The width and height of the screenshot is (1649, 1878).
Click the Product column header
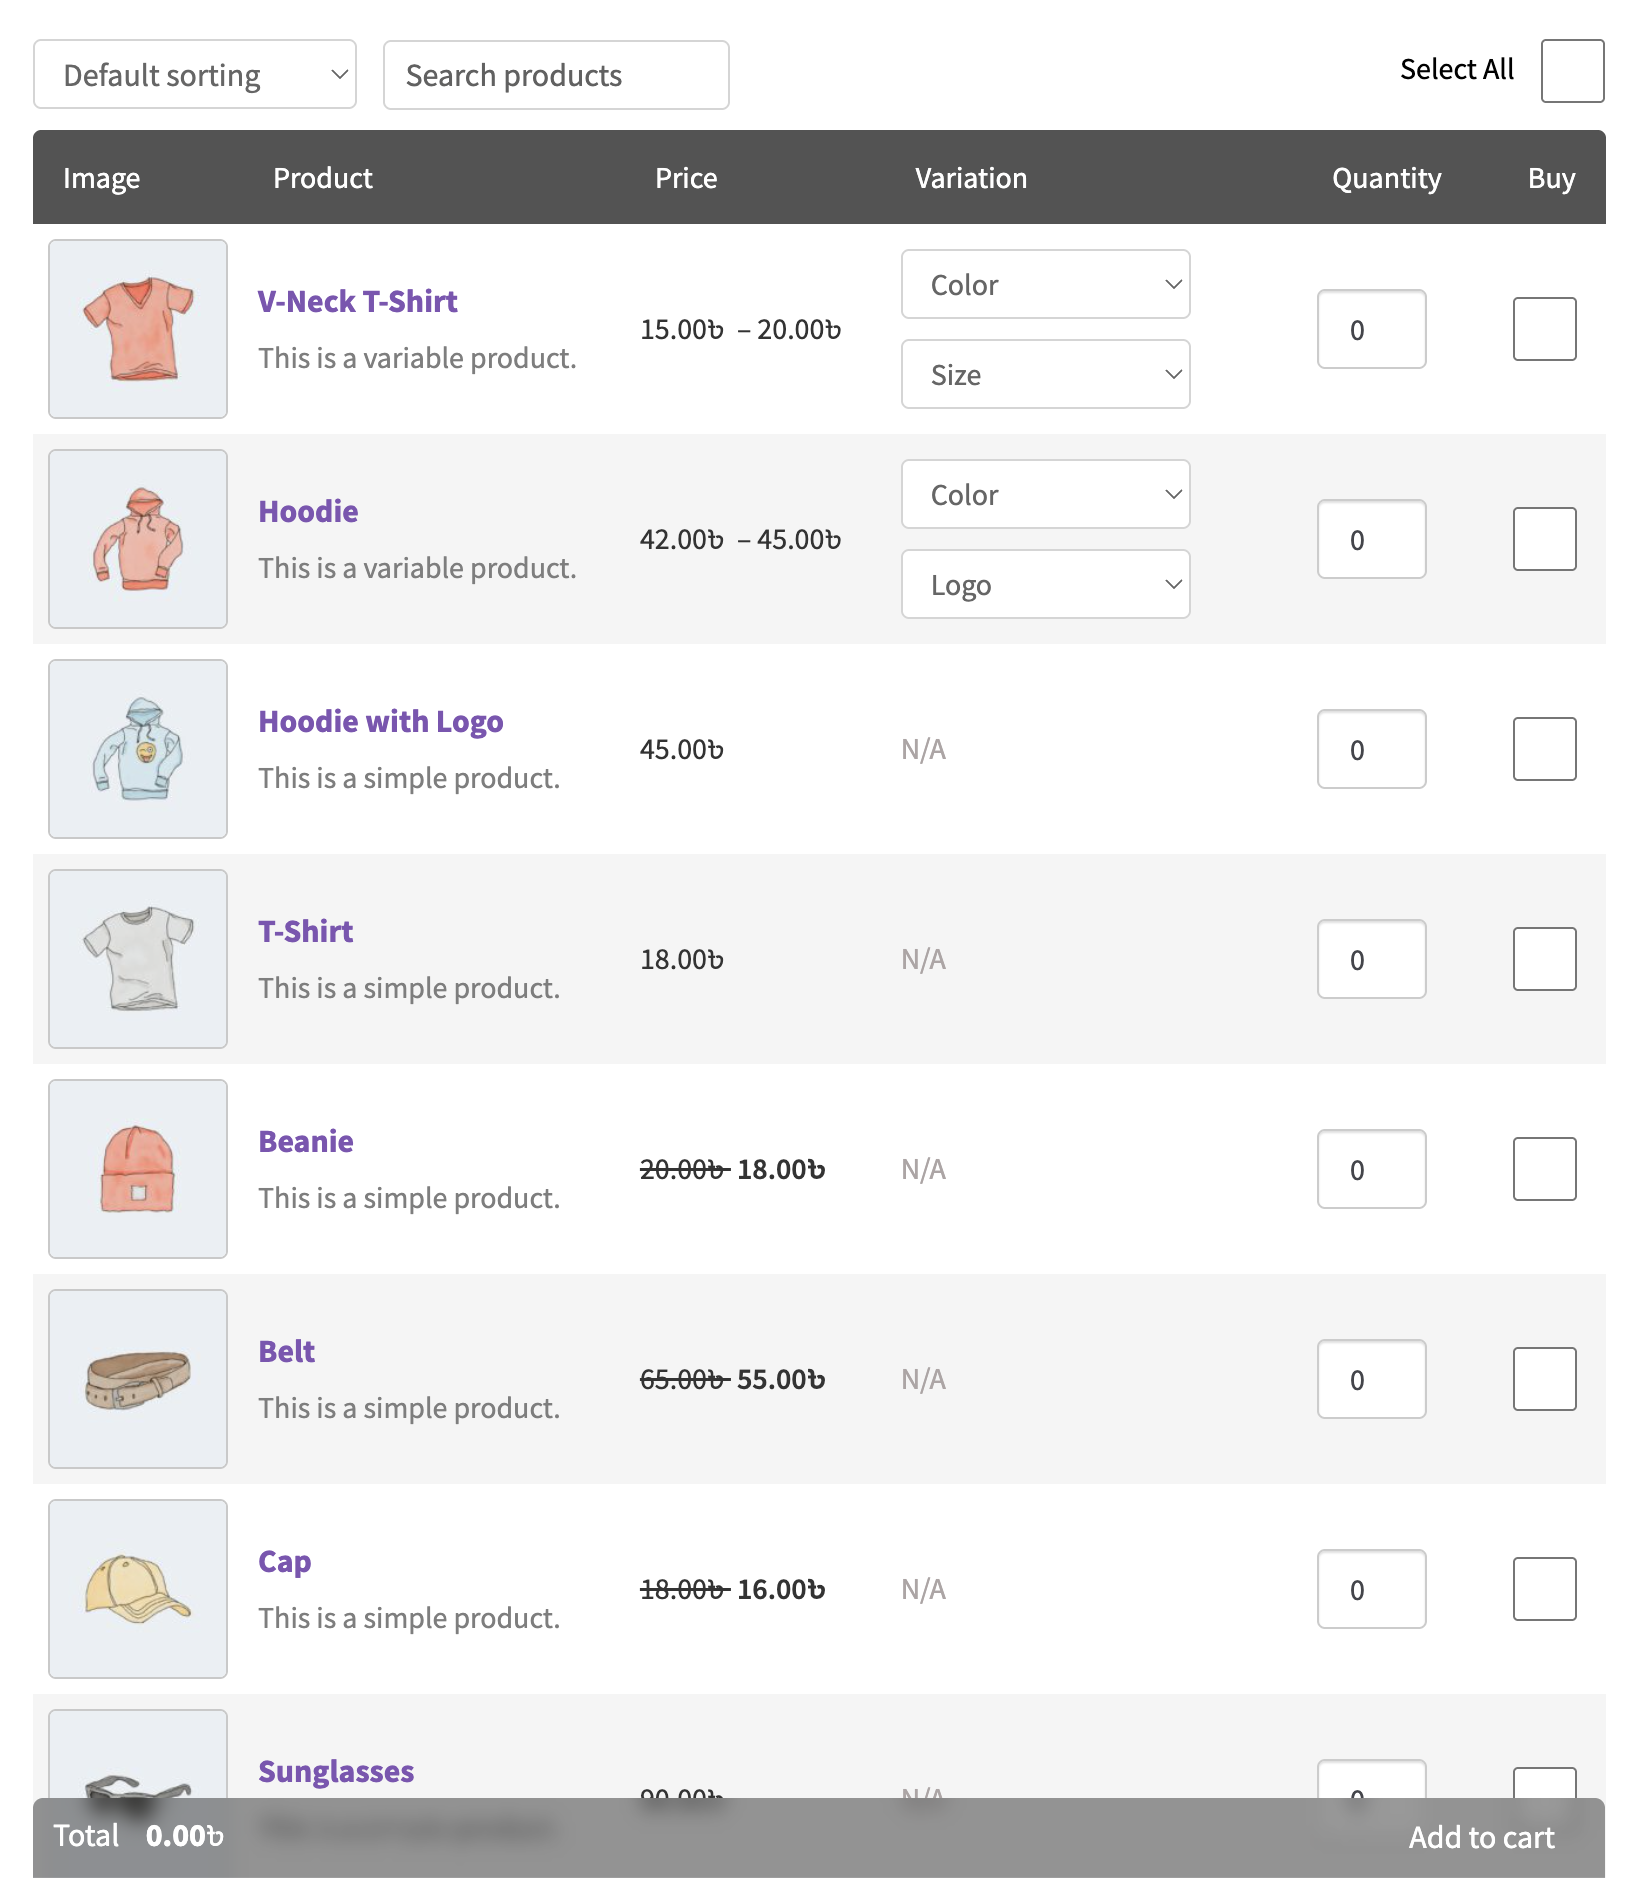pyautogui.click(x=322, y=177)
